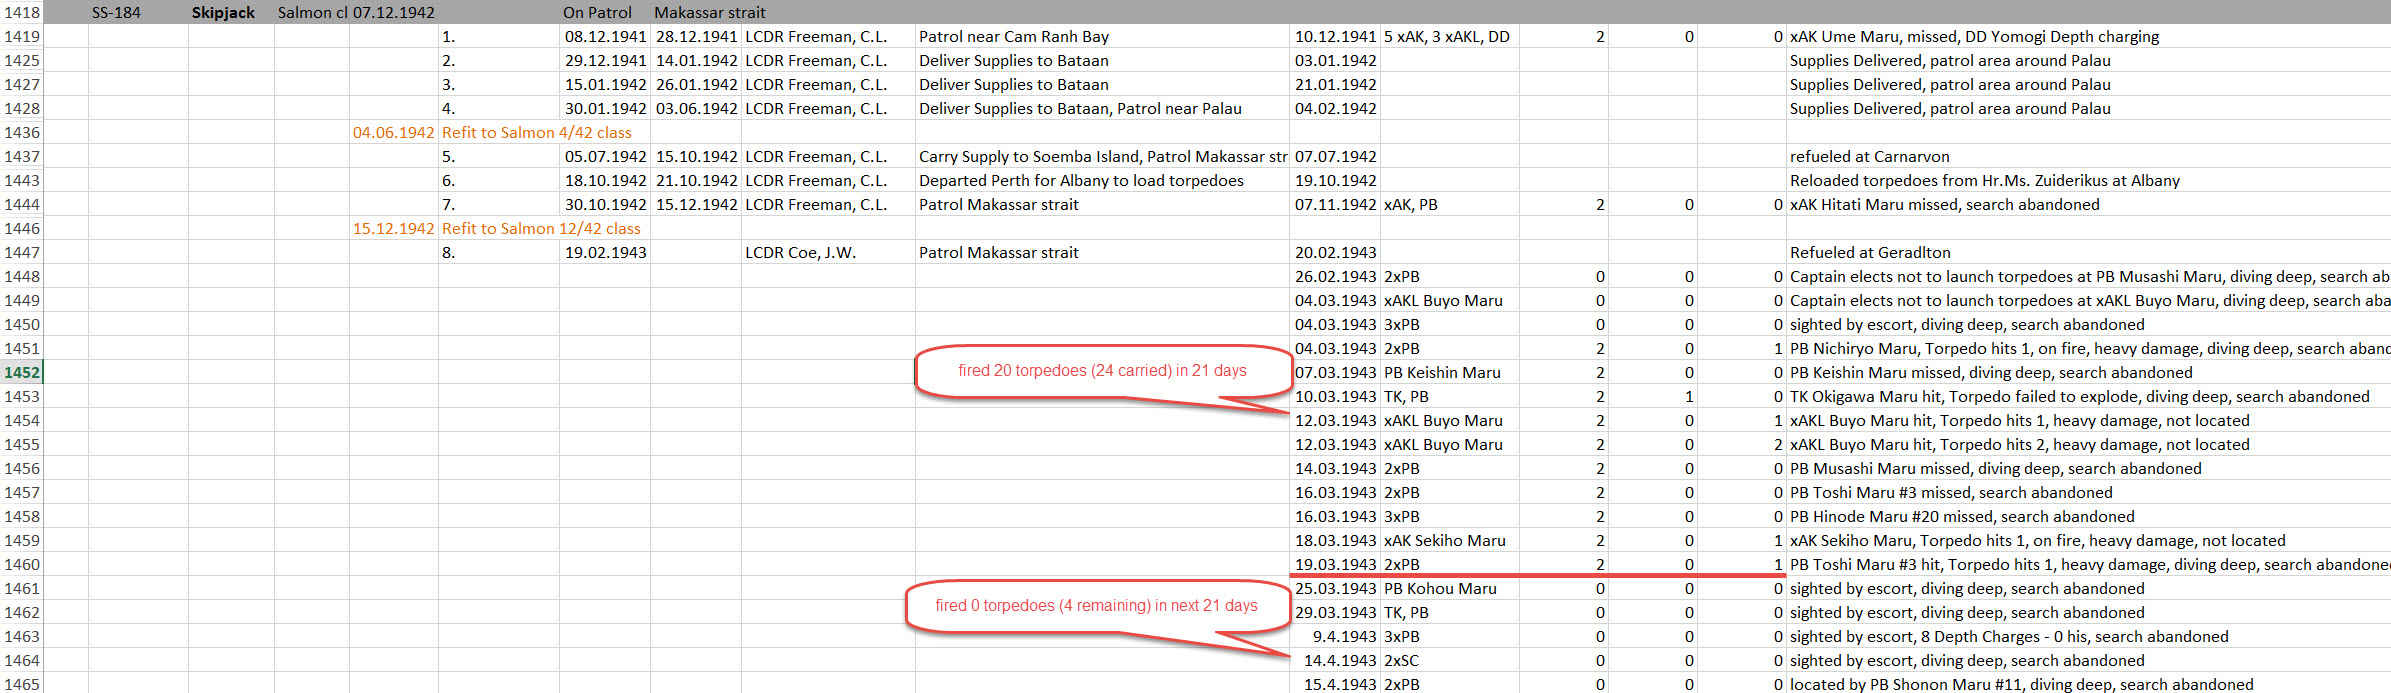This screenshot has height=693, width=2391.
Task: Click 'Refit to Salmon 12/42 class' text
Action: click(541, 228)
